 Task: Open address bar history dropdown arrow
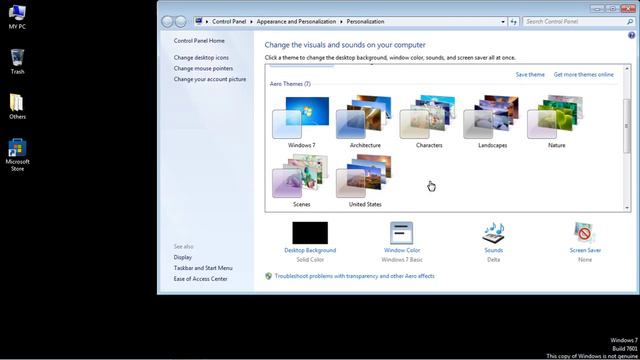(503, 22)
